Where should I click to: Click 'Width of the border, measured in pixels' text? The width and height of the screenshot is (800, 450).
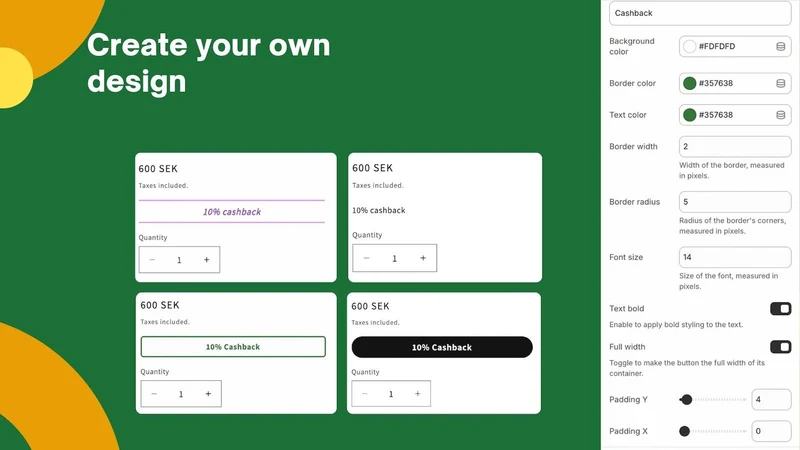[732, 170]
